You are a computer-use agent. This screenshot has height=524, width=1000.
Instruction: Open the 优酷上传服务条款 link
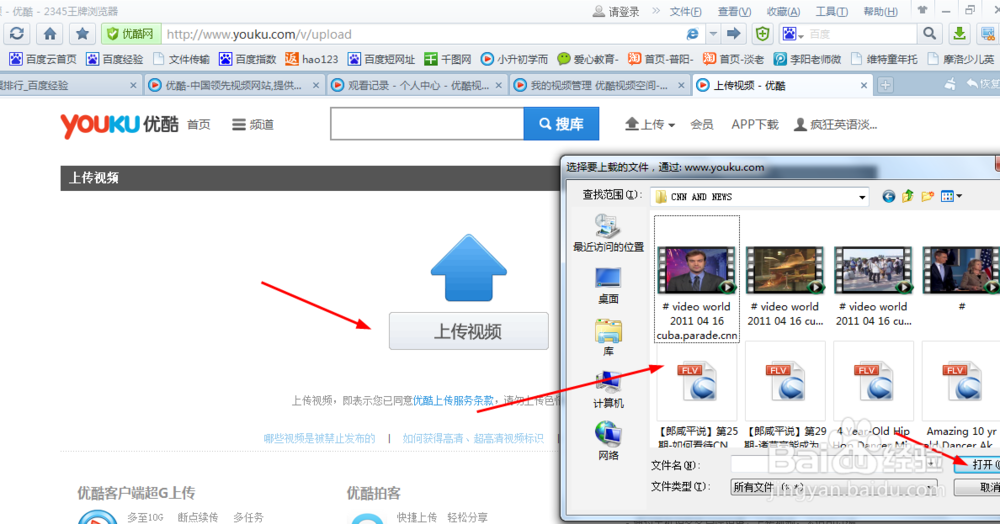[453, 400]
